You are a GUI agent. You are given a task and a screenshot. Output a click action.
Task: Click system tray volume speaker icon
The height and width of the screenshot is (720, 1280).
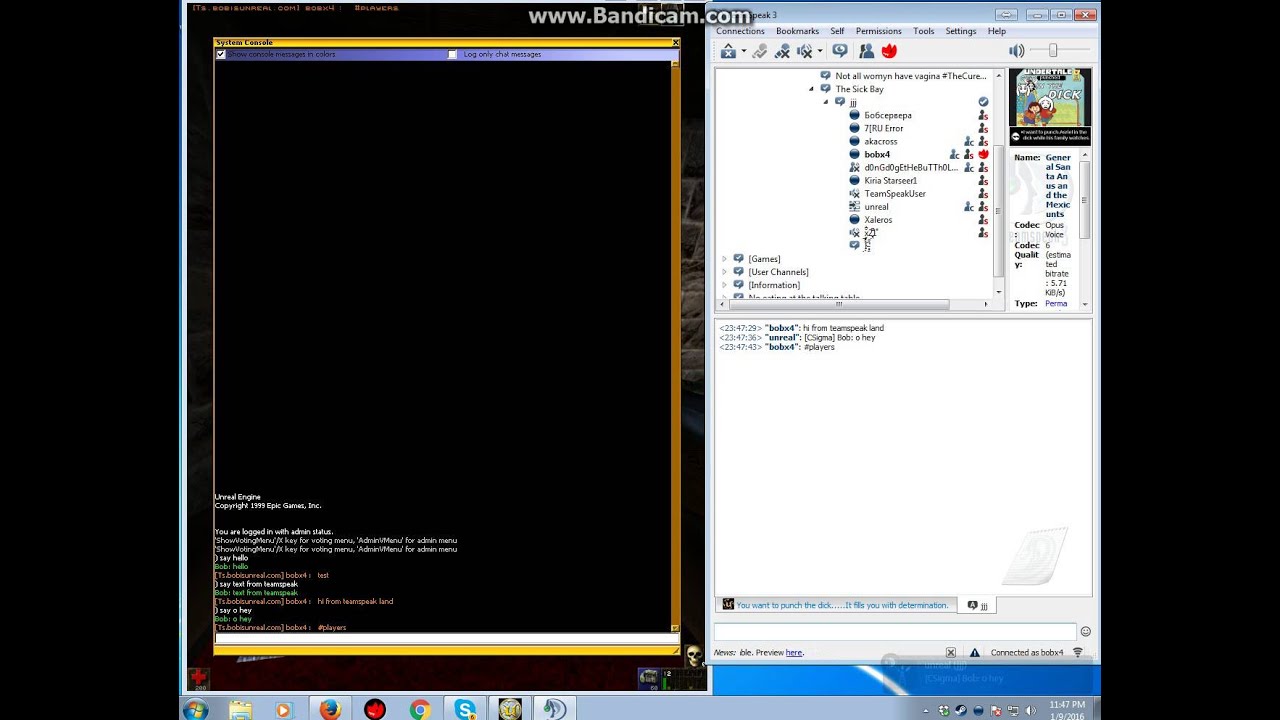pos(1031,710)
